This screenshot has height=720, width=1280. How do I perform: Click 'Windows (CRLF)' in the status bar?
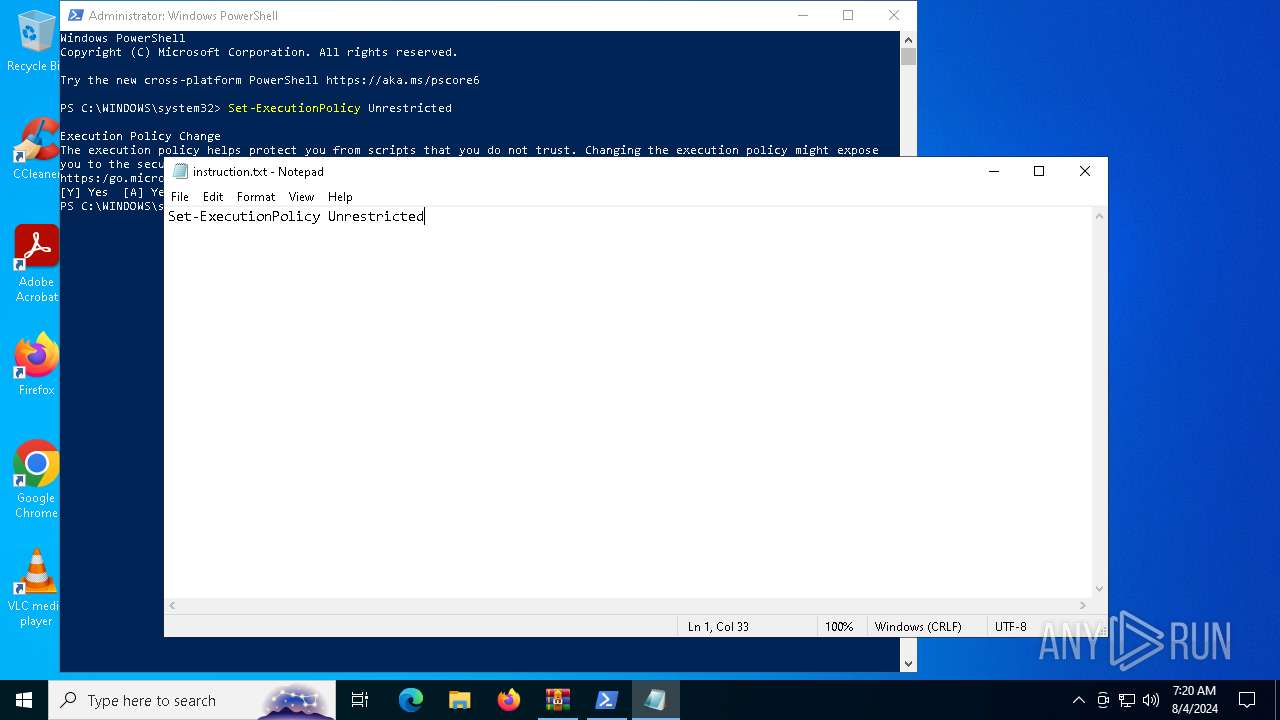coord(918,627)
